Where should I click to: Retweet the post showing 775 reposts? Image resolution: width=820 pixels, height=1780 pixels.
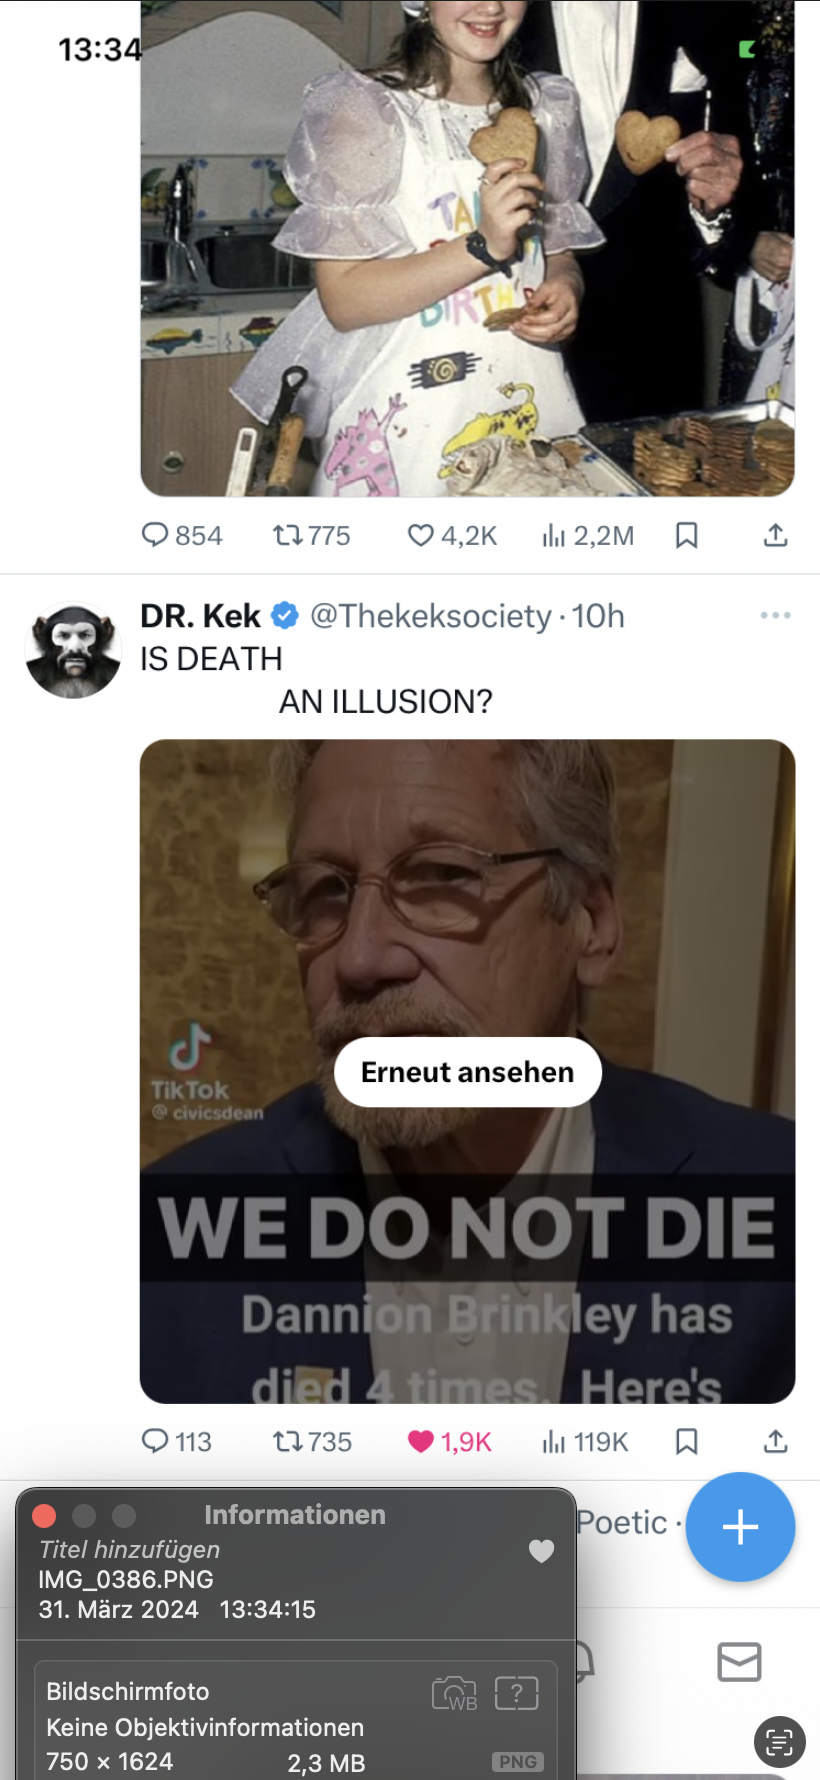click(x=288, y=536)
